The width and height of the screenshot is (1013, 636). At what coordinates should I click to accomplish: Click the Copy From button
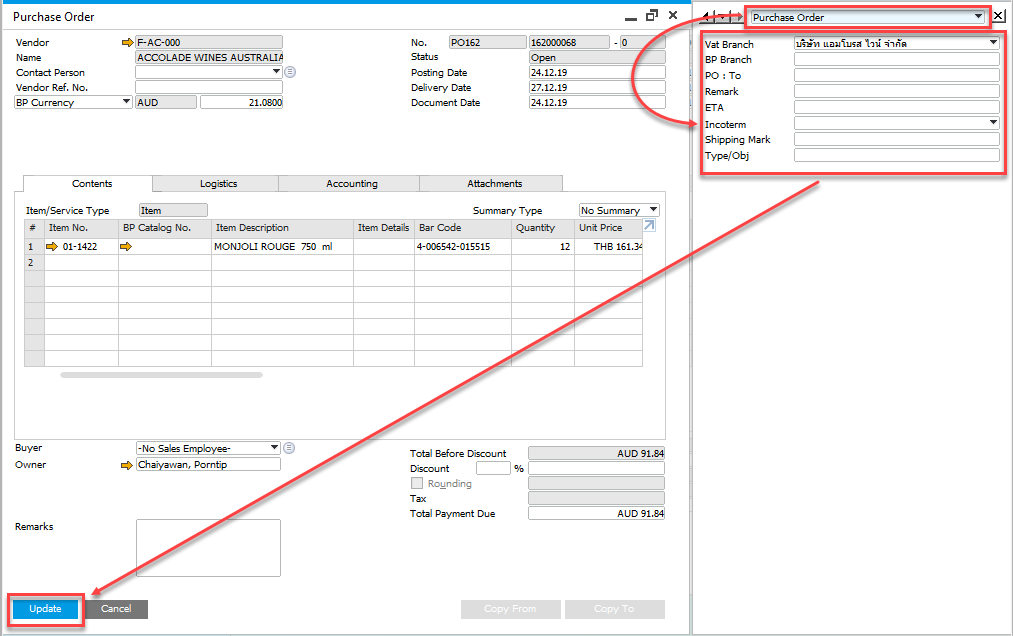[510, 609]
